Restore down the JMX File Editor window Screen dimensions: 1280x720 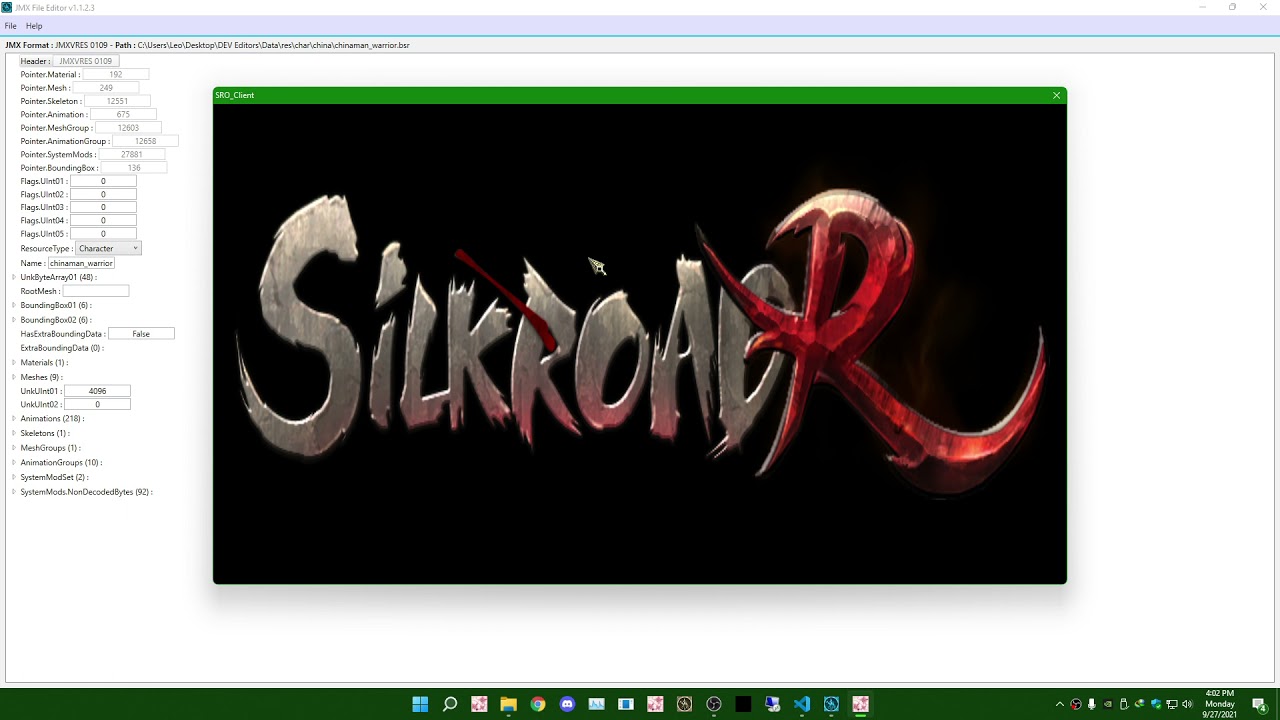pos(1232,7)
